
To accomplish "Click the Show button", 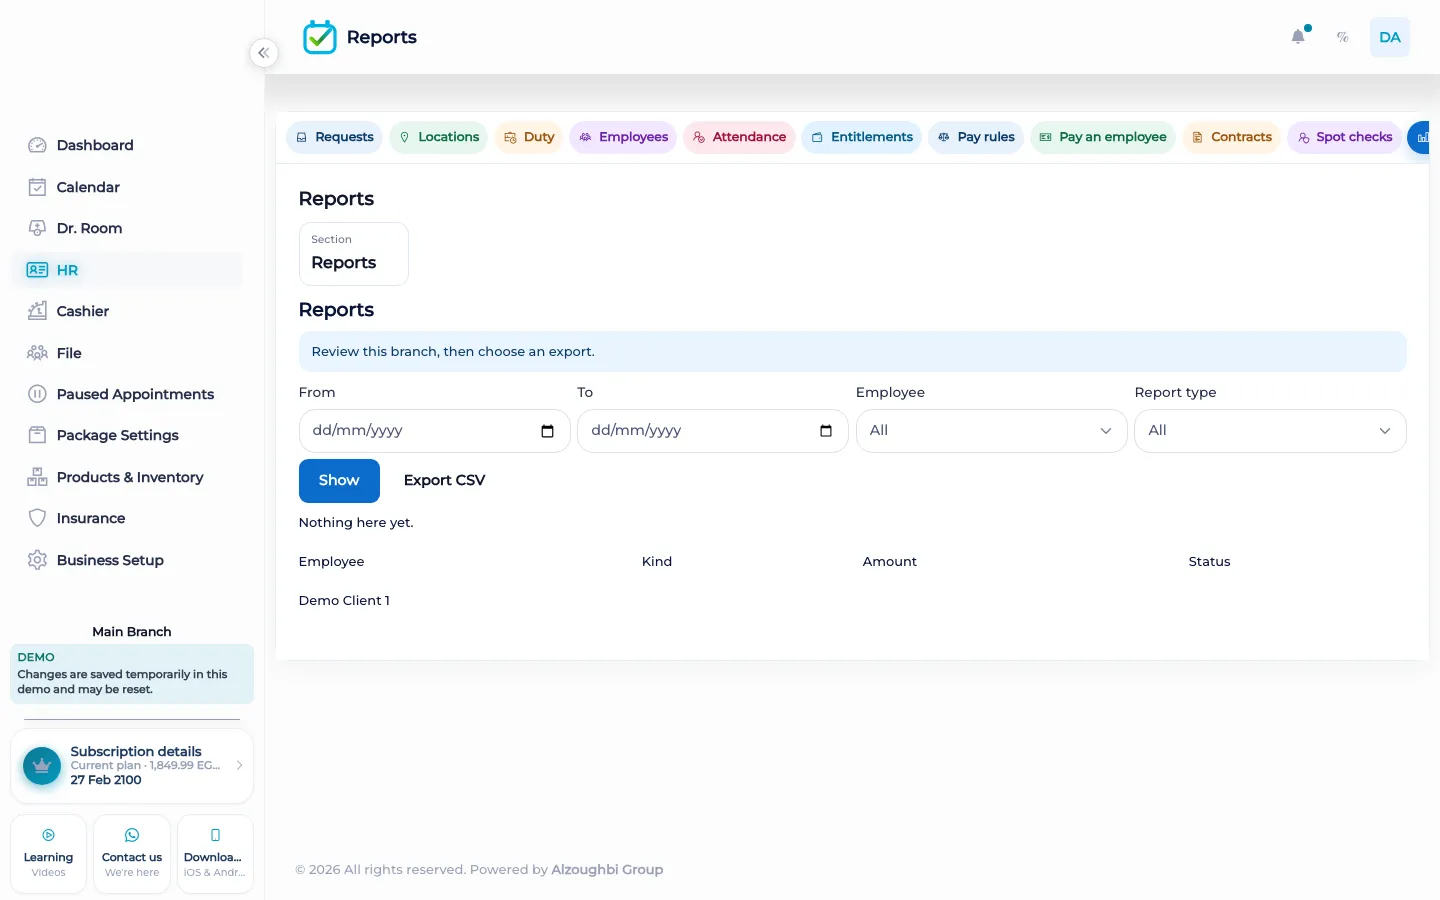I will tap(339, 481).
